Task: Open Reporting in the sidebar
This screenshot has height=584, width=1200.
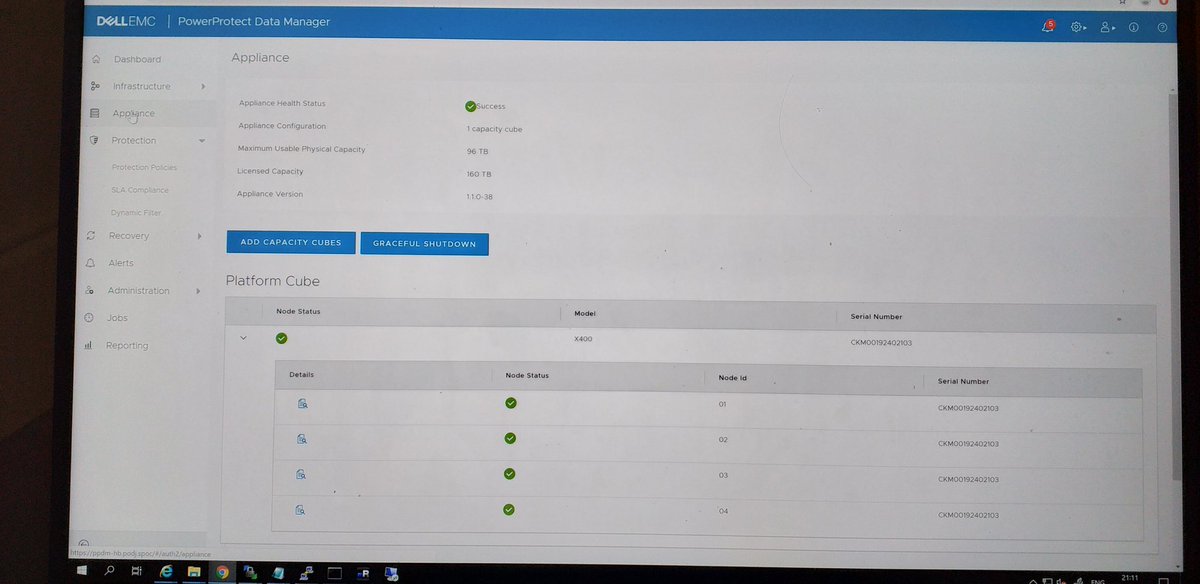Action: pyautogui.click(x=127, y=346)
